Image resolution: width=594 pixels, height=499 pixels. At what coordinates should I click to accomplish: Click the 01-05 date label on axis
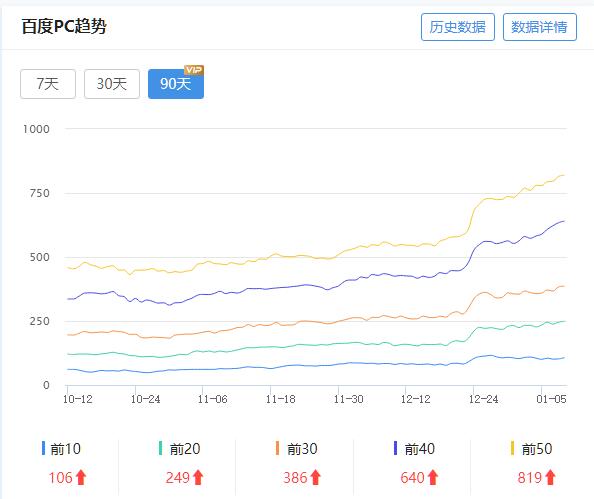551,399
